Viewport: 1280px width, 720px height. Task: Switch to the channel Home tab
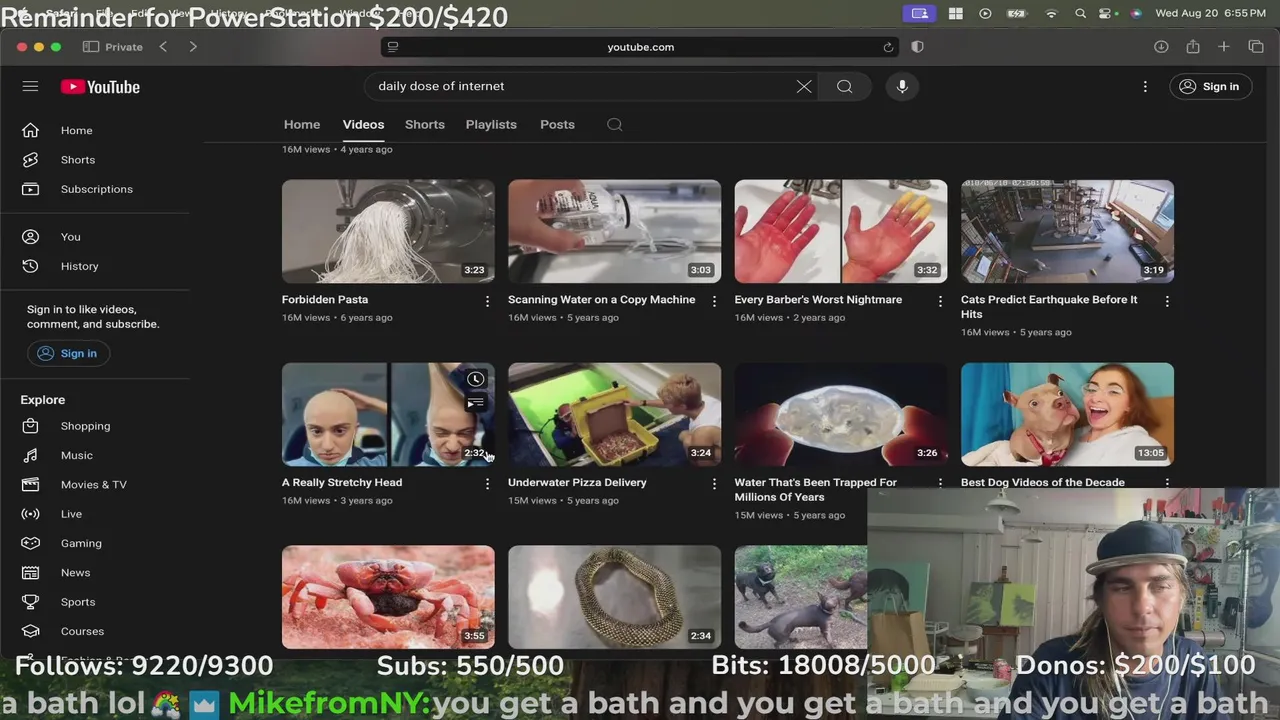302,125
